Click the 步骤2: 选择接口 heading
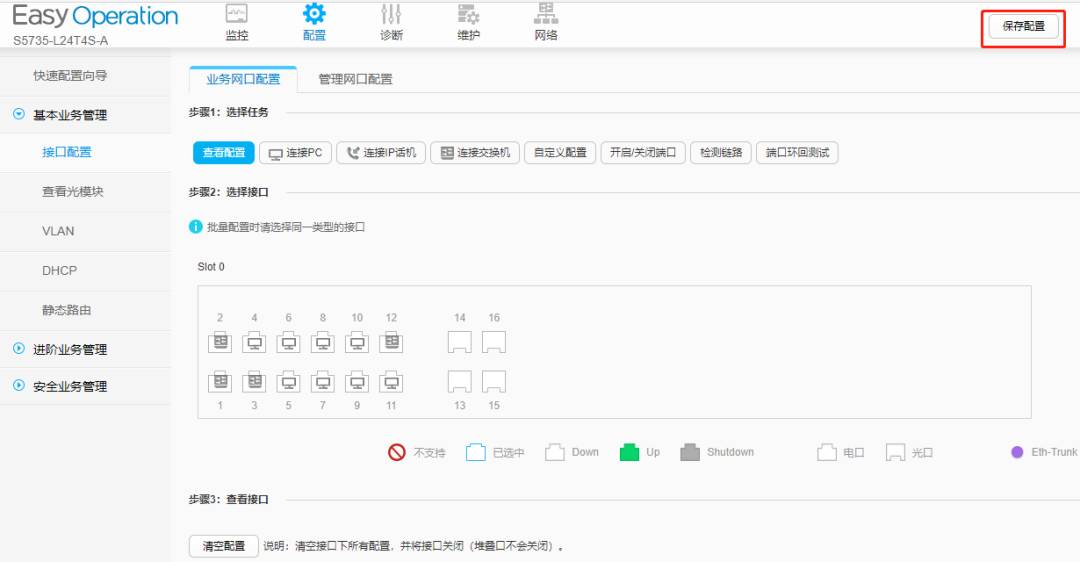The height and width of the screenshot is (562, 1080). point(229,192)
